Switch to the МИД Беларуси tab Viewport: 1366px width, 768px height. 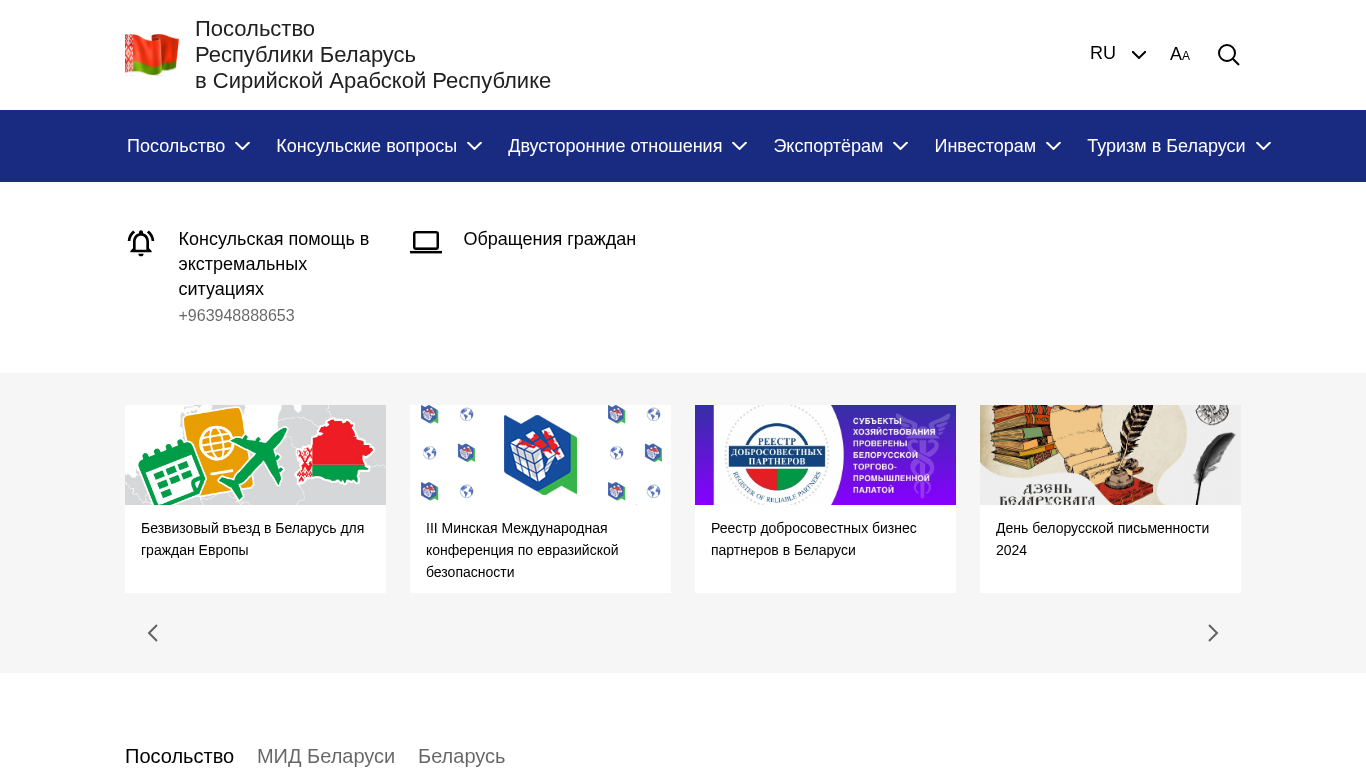(326, 756)
